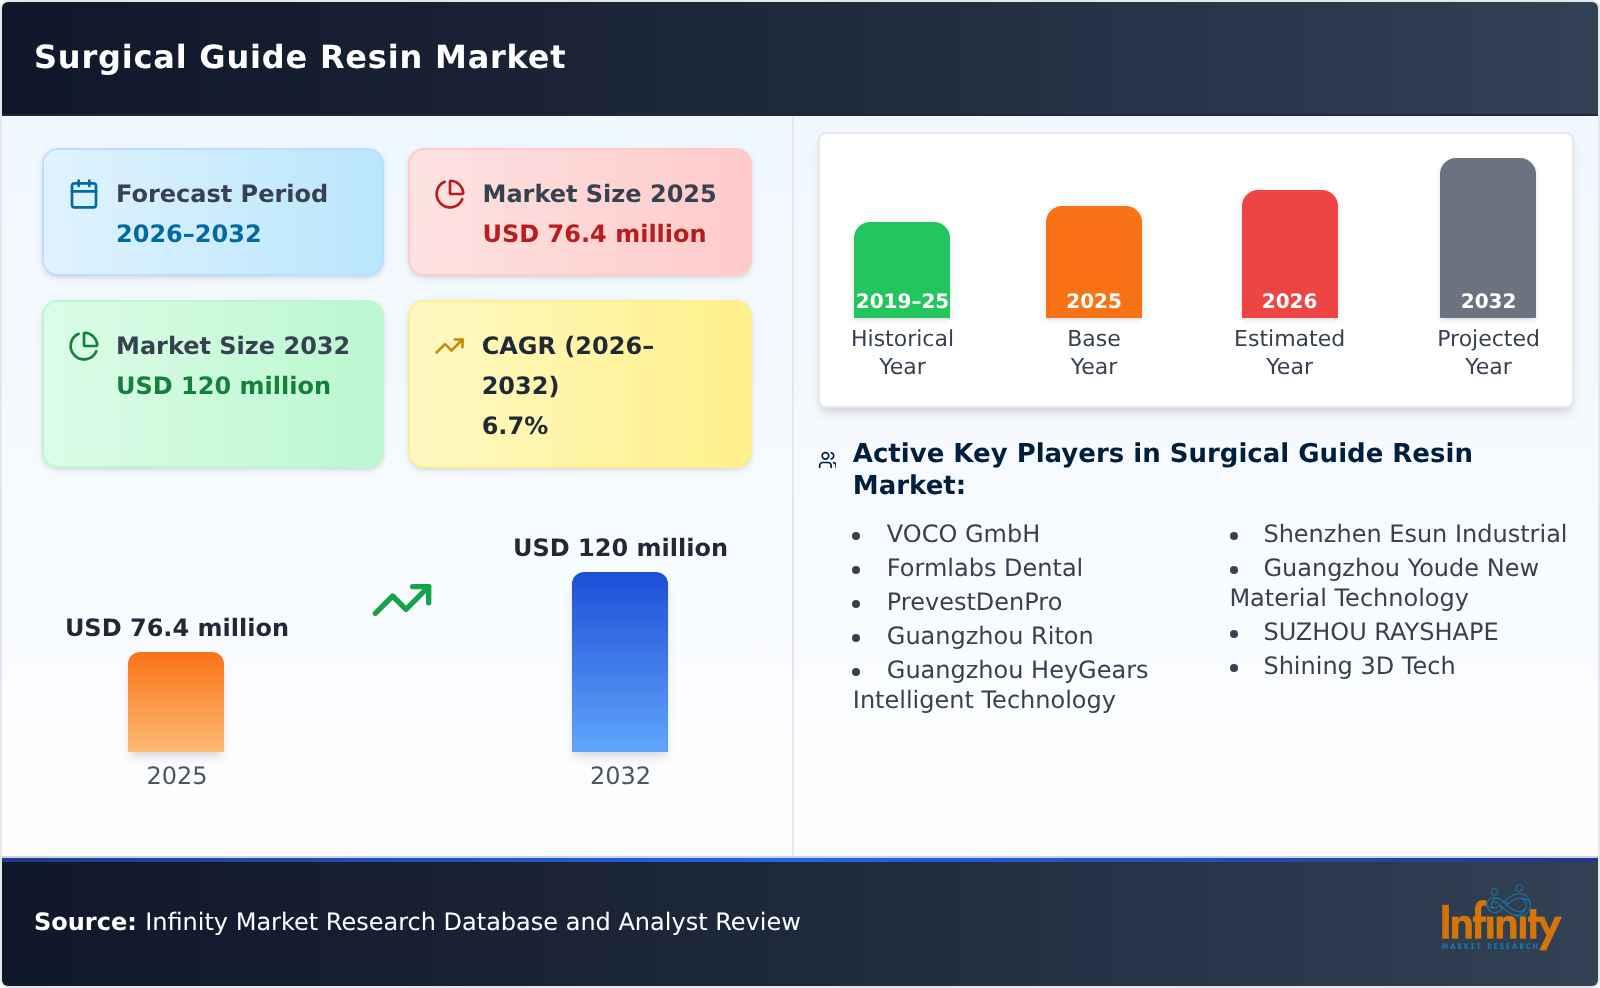Click the pie chart icon next to Market Size 2032
The height and width of the screenshot is (988, 1600).
82,346
